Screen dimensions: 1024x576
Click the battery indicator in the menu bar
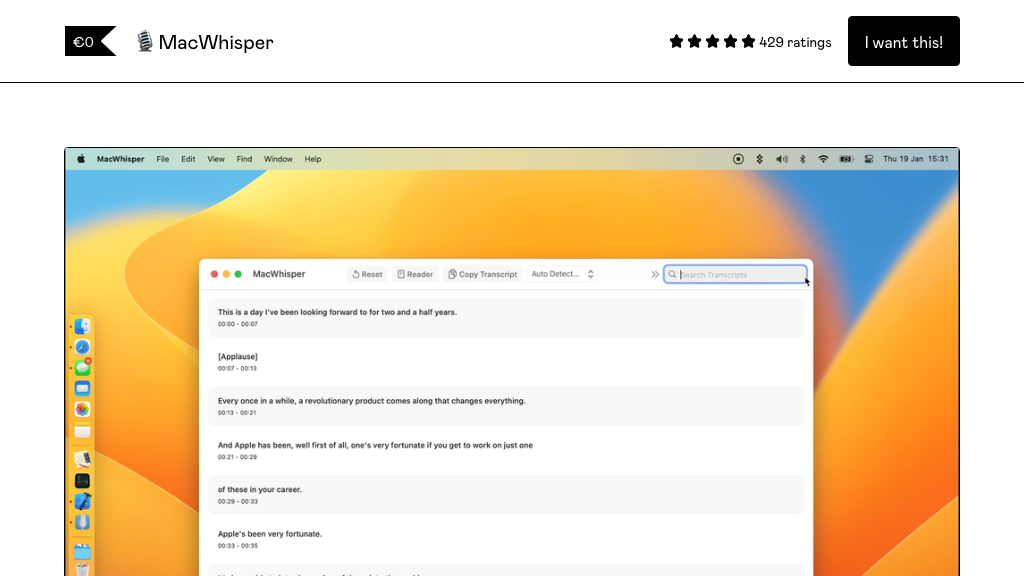click(847, 158)
